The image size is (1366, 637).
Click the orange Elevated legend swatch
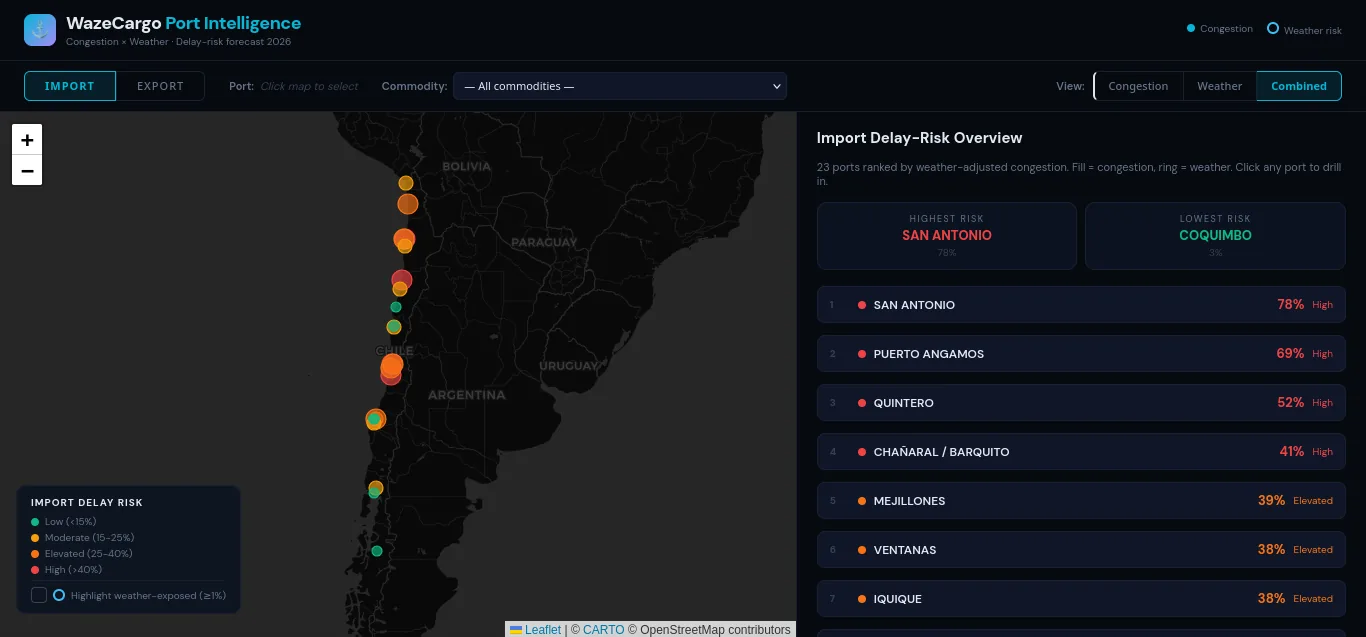click(x=35, y=554)
